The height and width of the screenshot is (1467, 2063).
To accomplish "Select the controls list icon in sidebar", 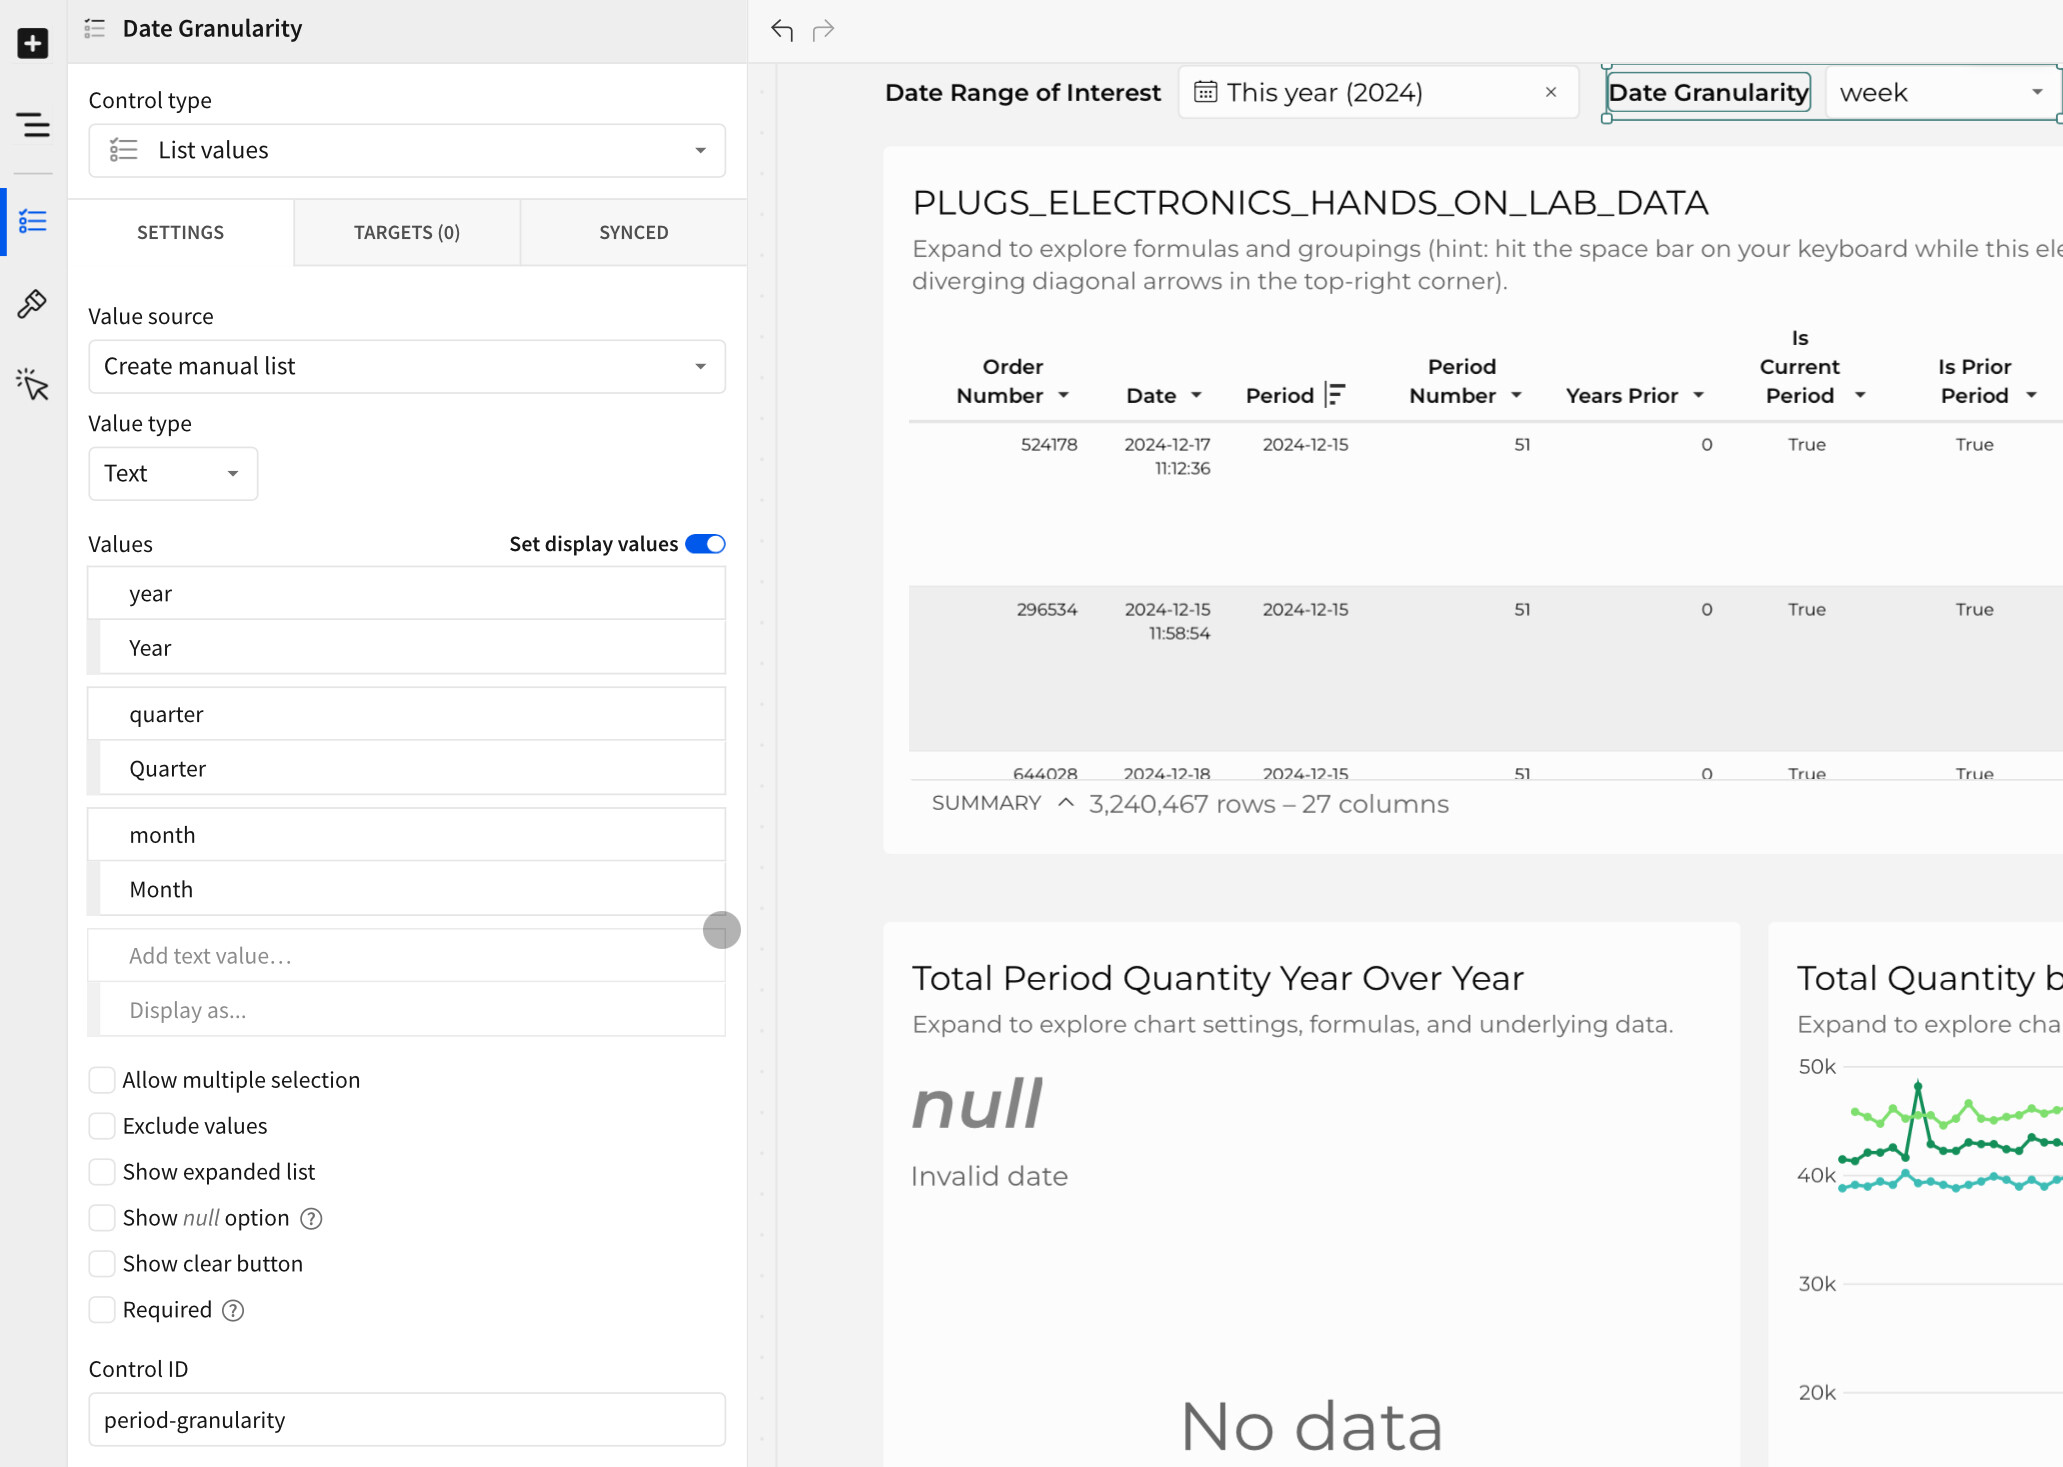I will 33,221.
